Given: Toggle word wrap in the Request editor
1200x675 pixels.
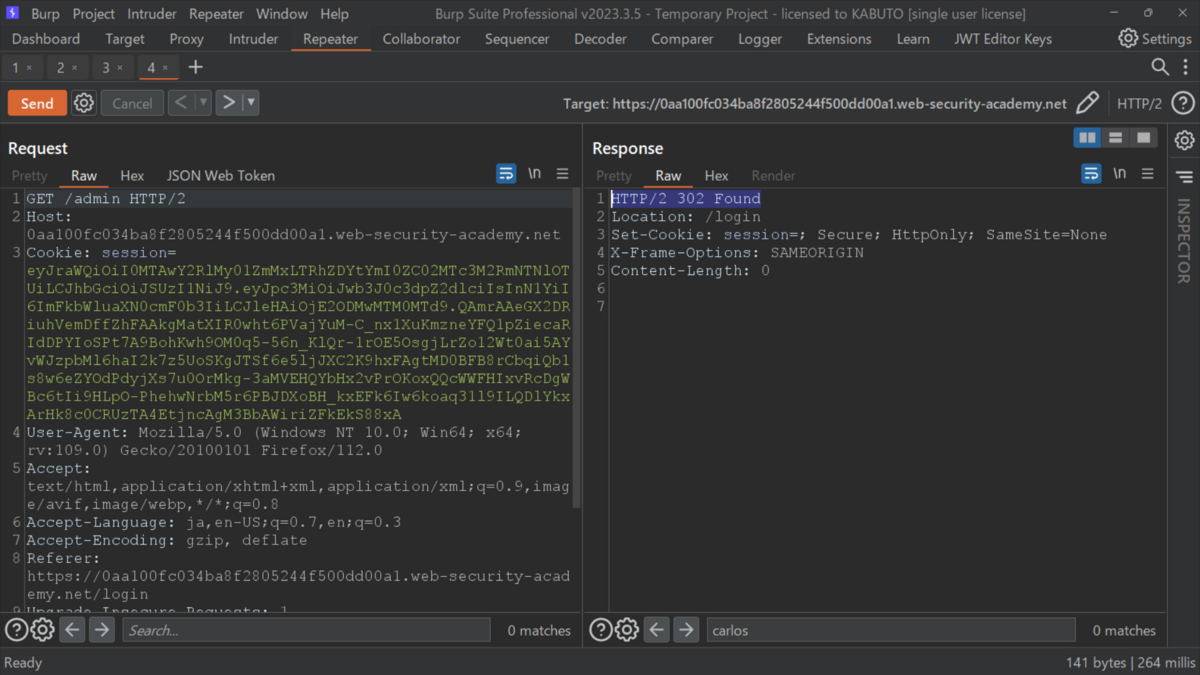Looking at the screenshot, I should click(x=506, y=174).
